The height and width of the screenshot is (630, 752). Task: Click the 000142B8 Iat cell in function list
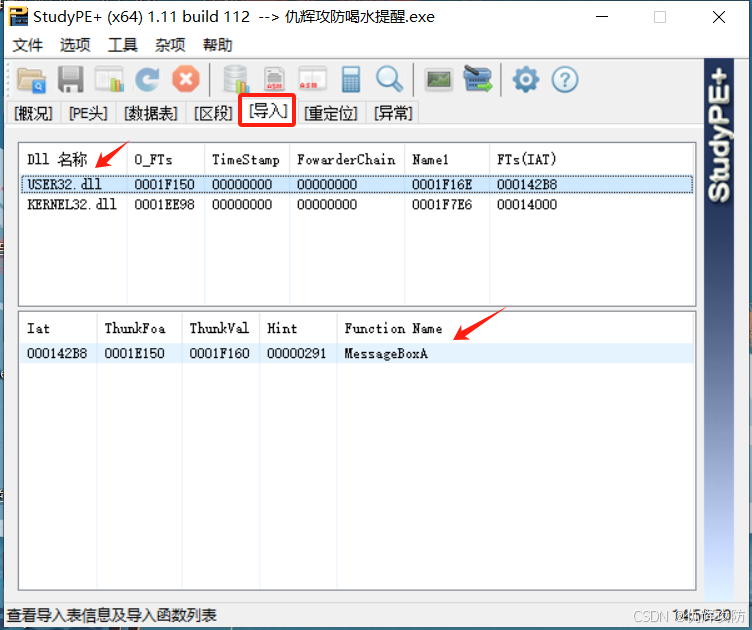pos(57,354)
